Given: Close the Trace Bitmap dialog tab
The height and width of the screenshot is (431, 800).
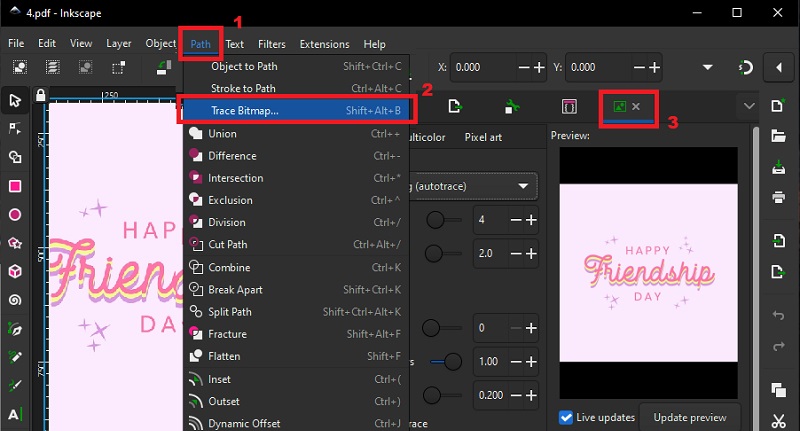Looking at the screenshot, I should [636, 106].
